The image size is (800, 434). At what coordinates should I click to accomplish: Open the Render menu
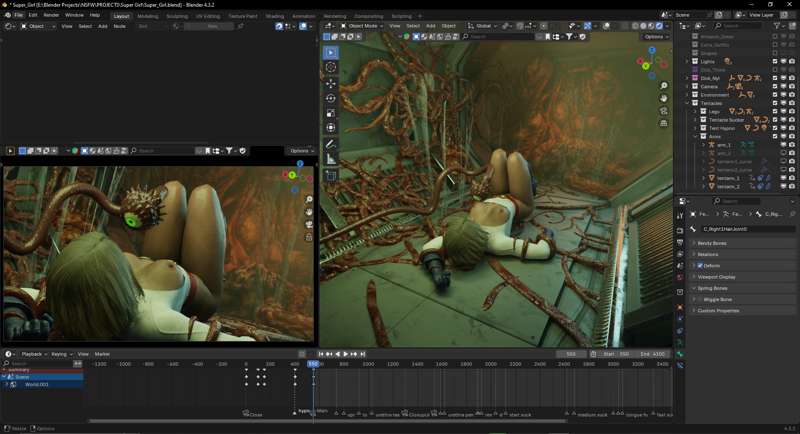point(51,15)
